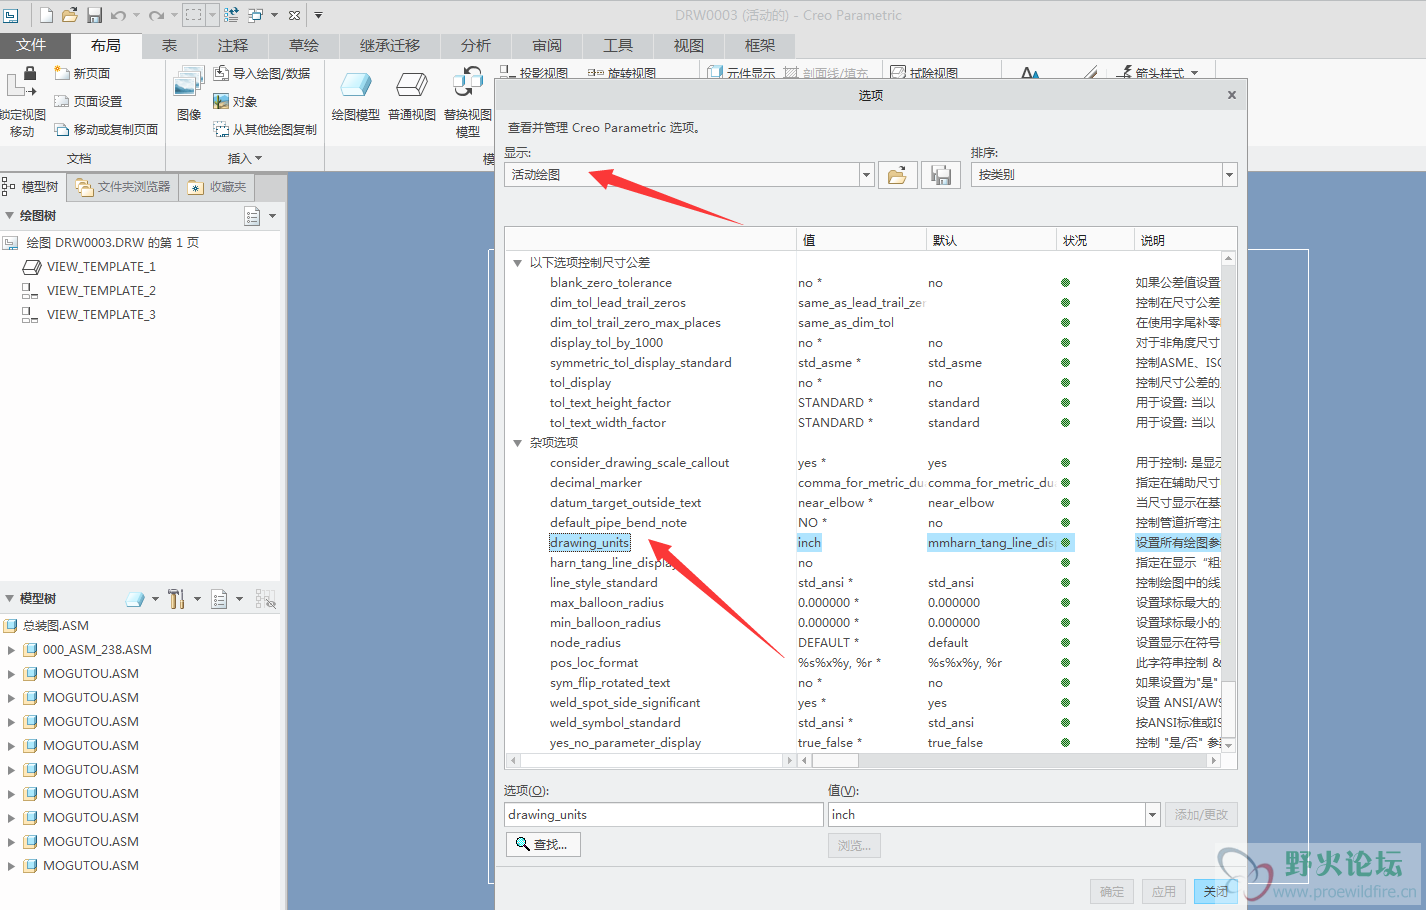1426x910 pixels.
Task: Click the windows switcher icon
Action: (256, 15)
